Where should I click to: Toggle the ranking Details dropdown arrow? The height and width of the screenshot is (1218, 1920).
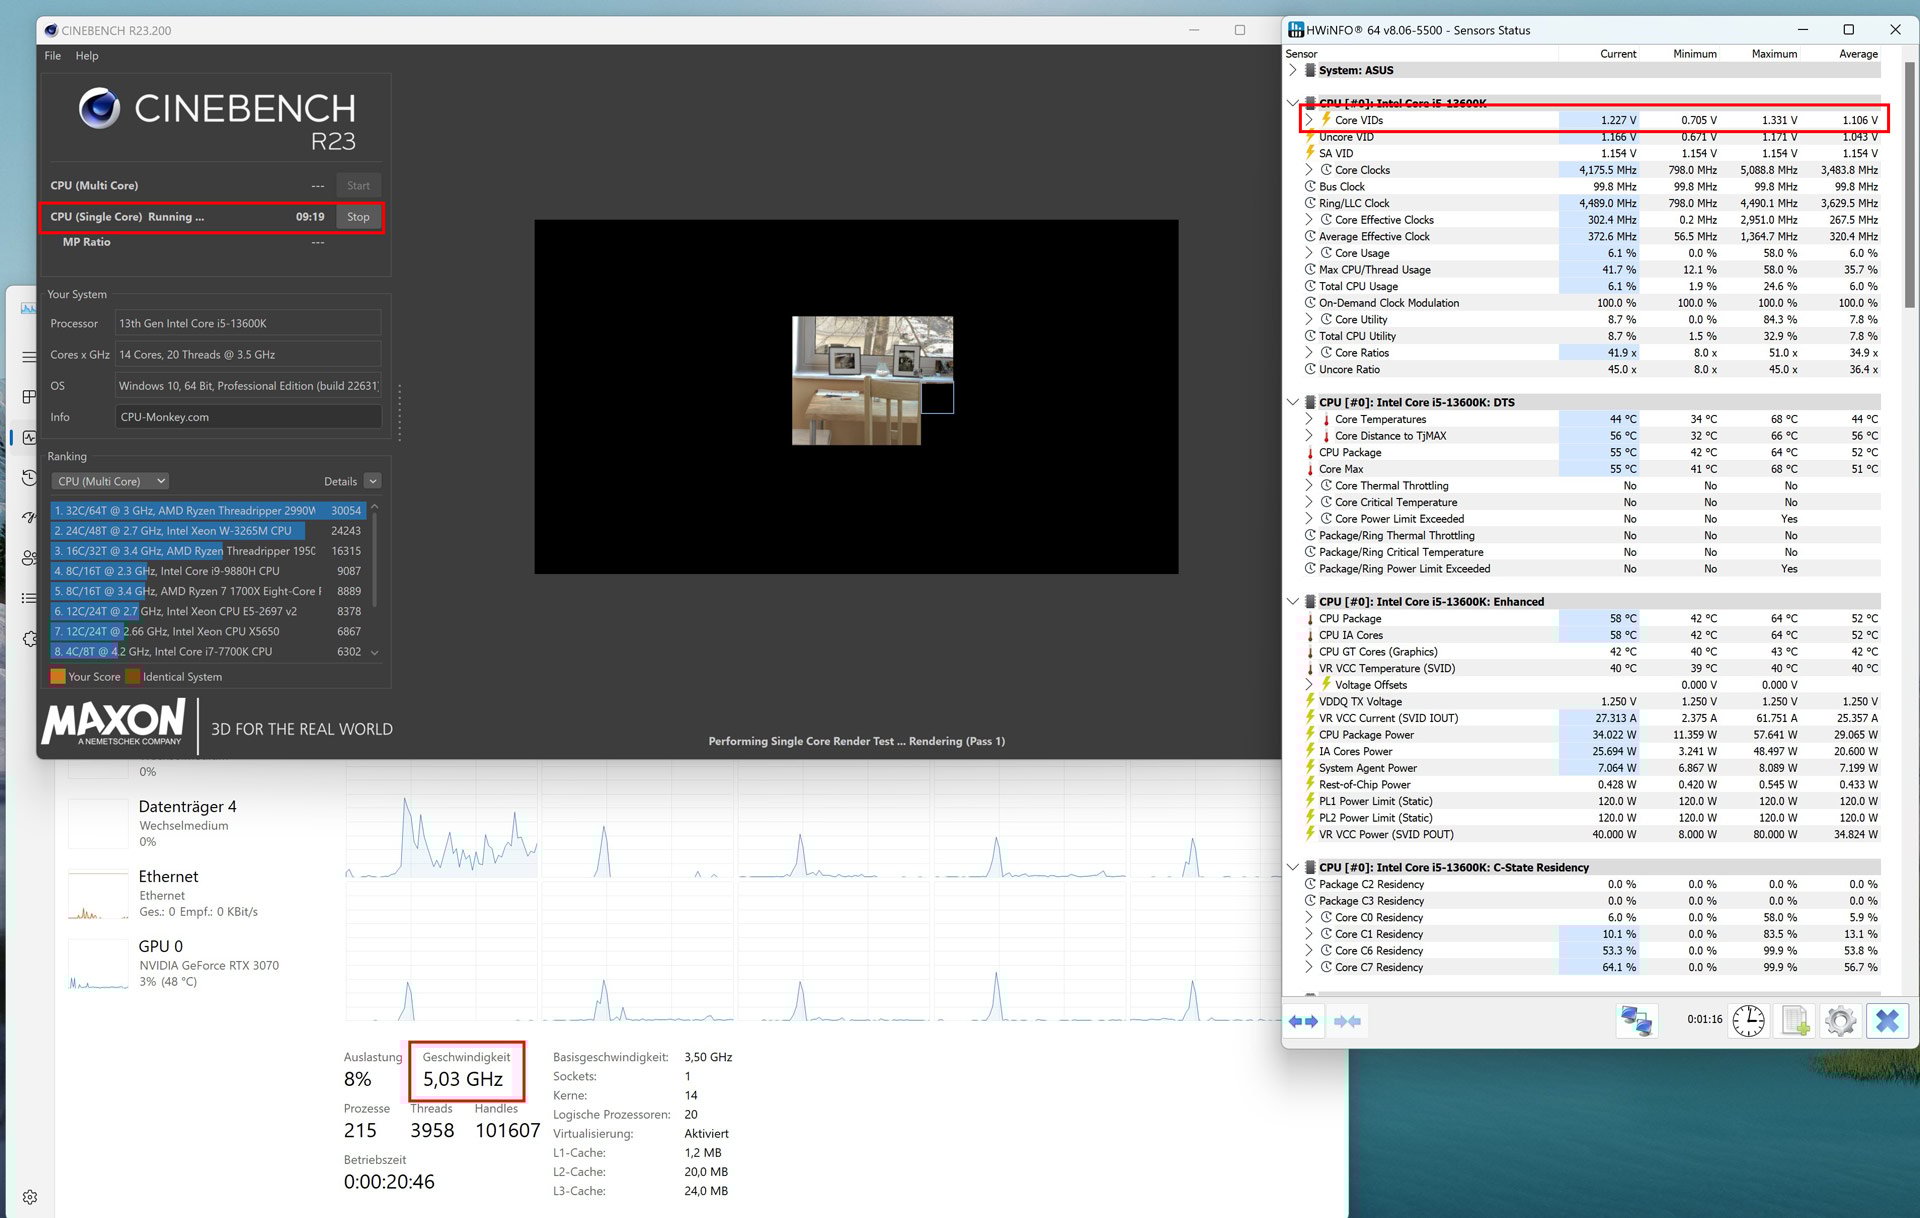(x=373, y=481)
